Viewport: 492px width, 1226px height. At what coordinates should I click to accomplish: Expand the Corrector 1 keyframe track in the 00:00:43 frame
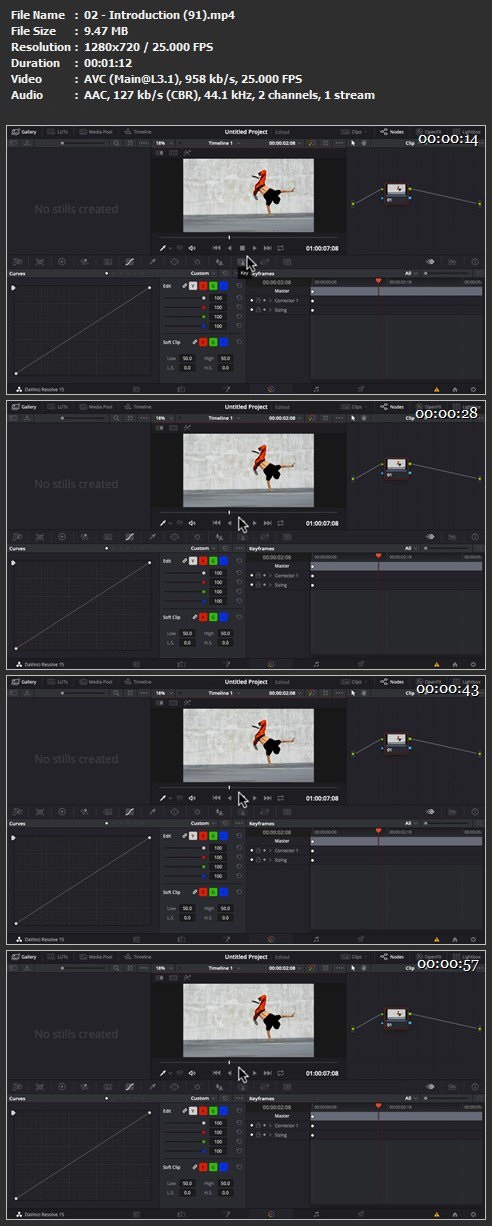pos(269,850)
